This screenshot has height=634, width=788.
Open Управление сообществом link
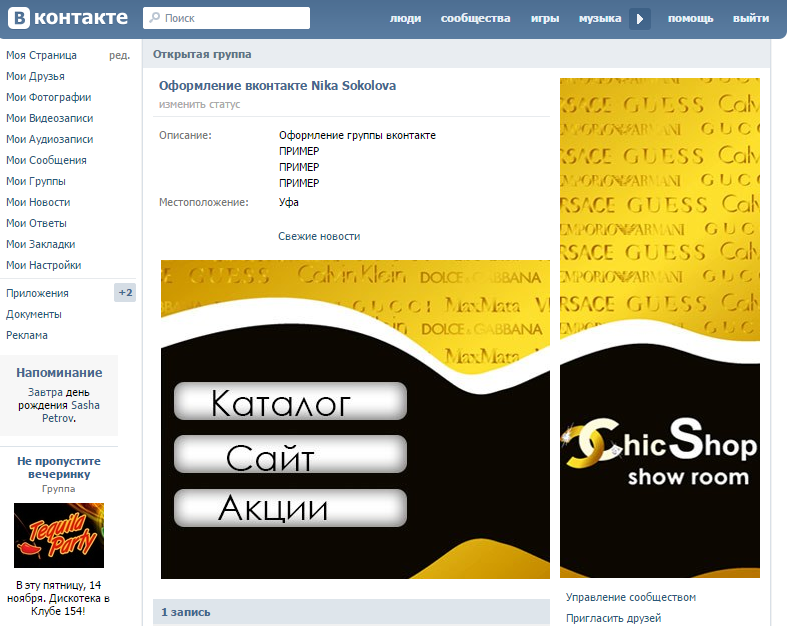point(631,597)
